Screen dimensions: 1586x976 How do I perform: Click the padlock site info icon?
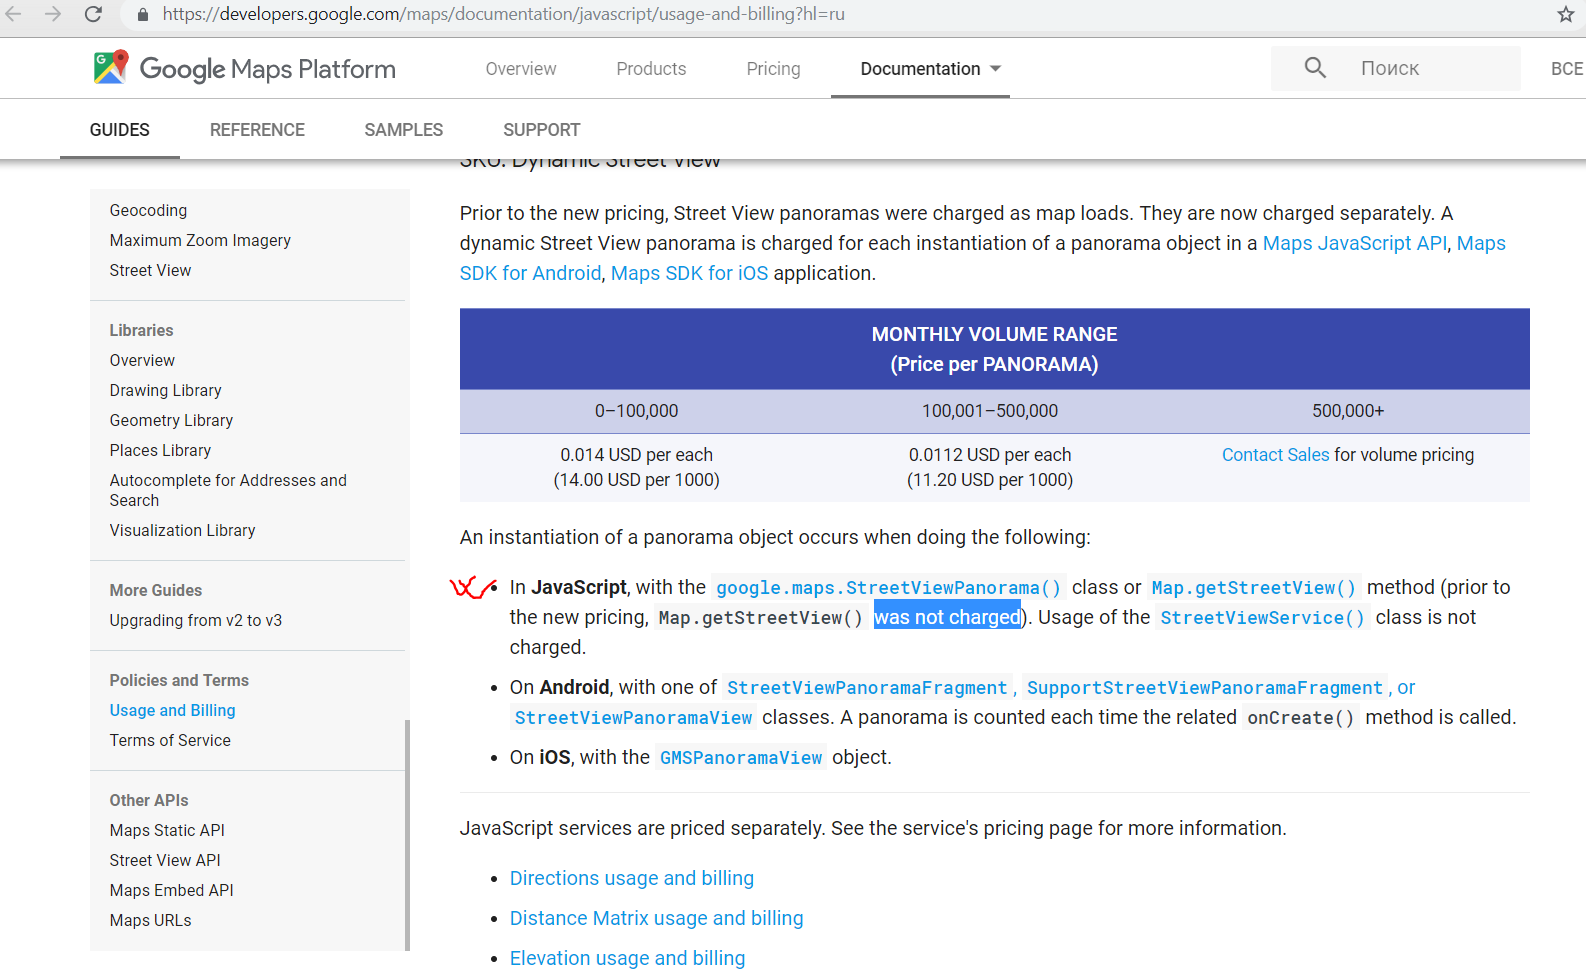click(142, 15)
